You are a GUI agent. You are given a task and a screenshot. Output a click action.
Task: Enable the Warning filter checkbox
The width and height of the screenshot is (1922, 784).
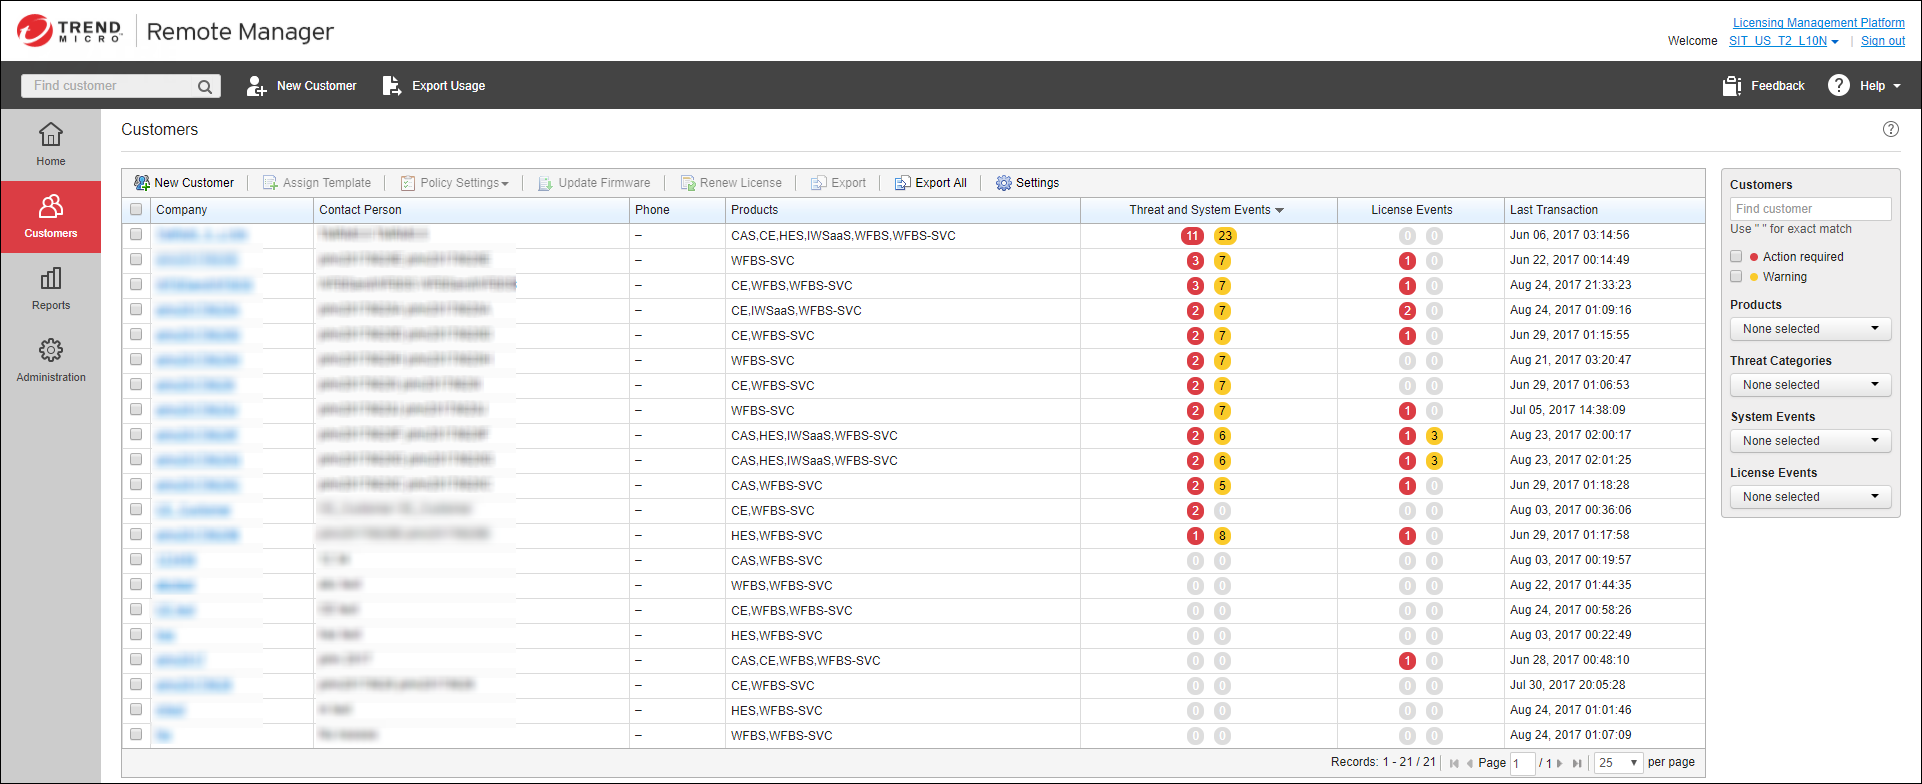click(x=1736, y=277)
